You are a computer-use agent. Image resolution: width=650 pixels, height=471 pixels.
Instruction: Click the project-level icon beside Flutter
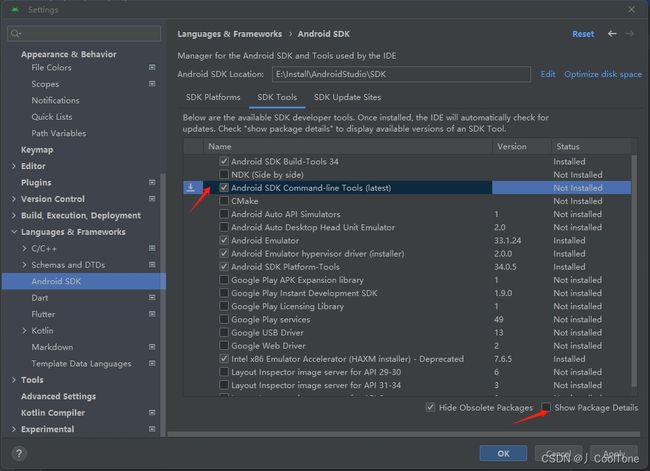click(152, 314)
